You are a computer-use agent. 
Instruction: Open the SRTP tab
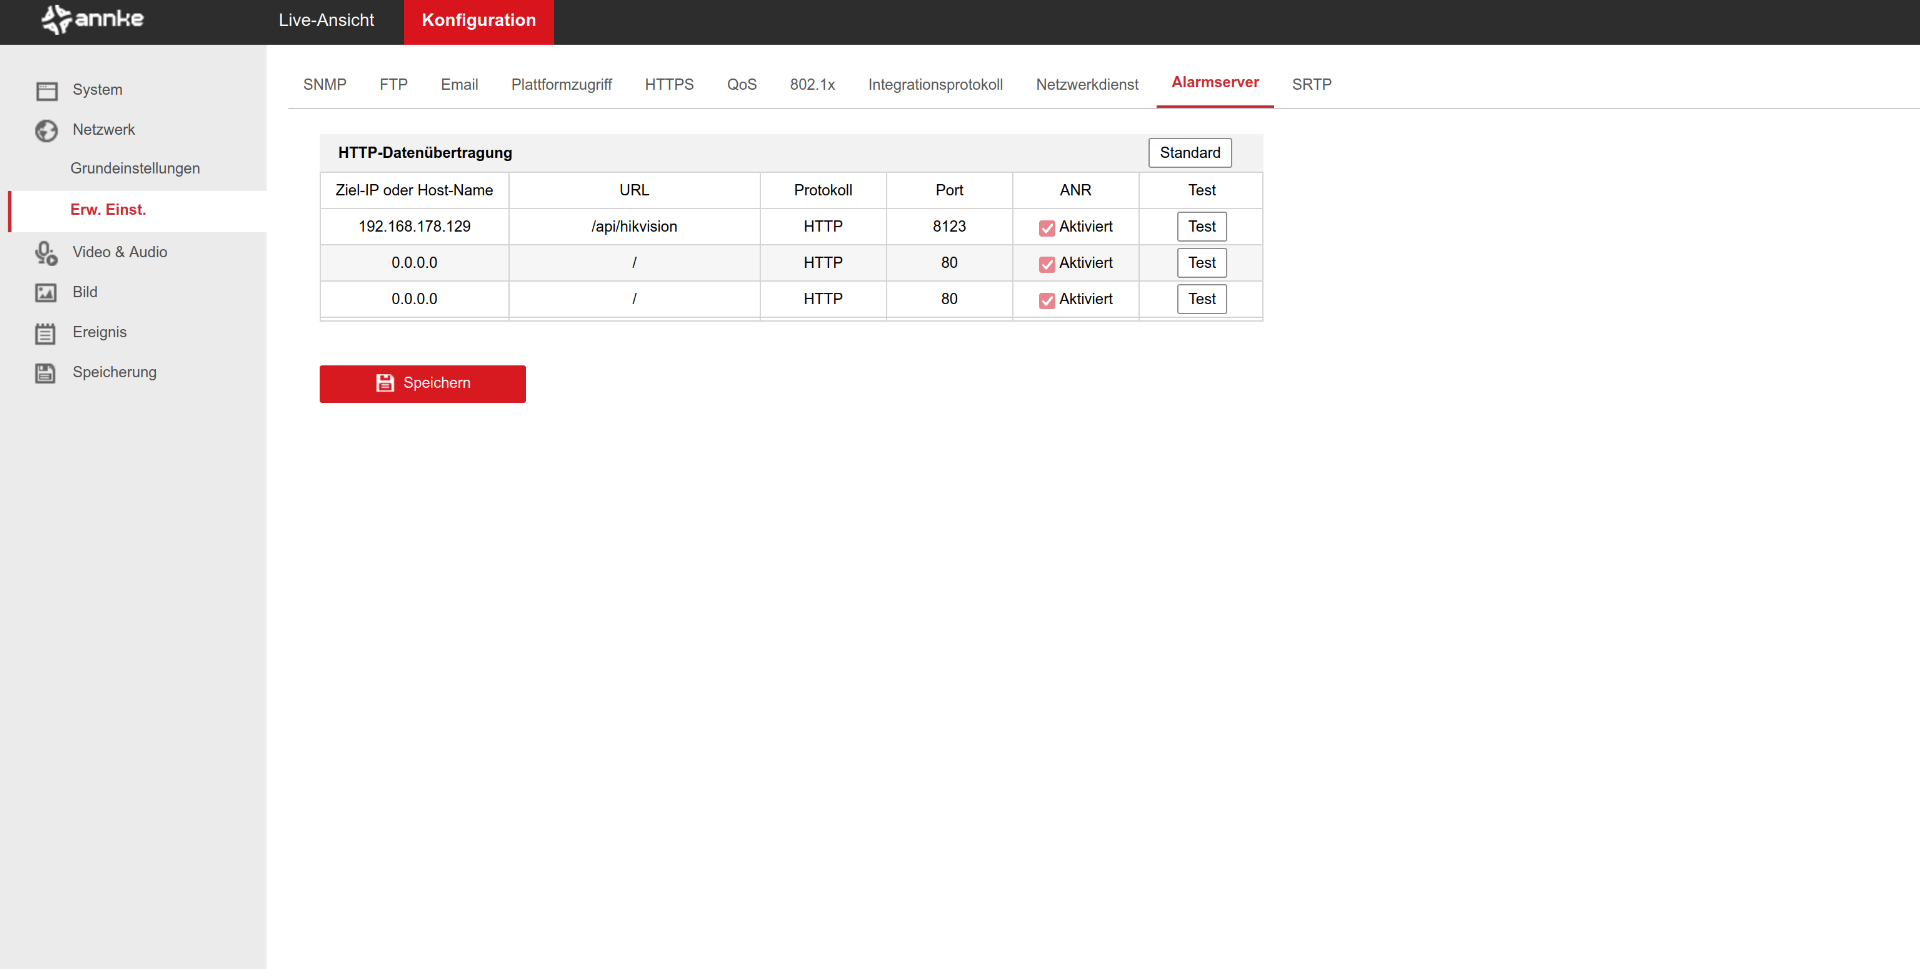coord(1311,85)
